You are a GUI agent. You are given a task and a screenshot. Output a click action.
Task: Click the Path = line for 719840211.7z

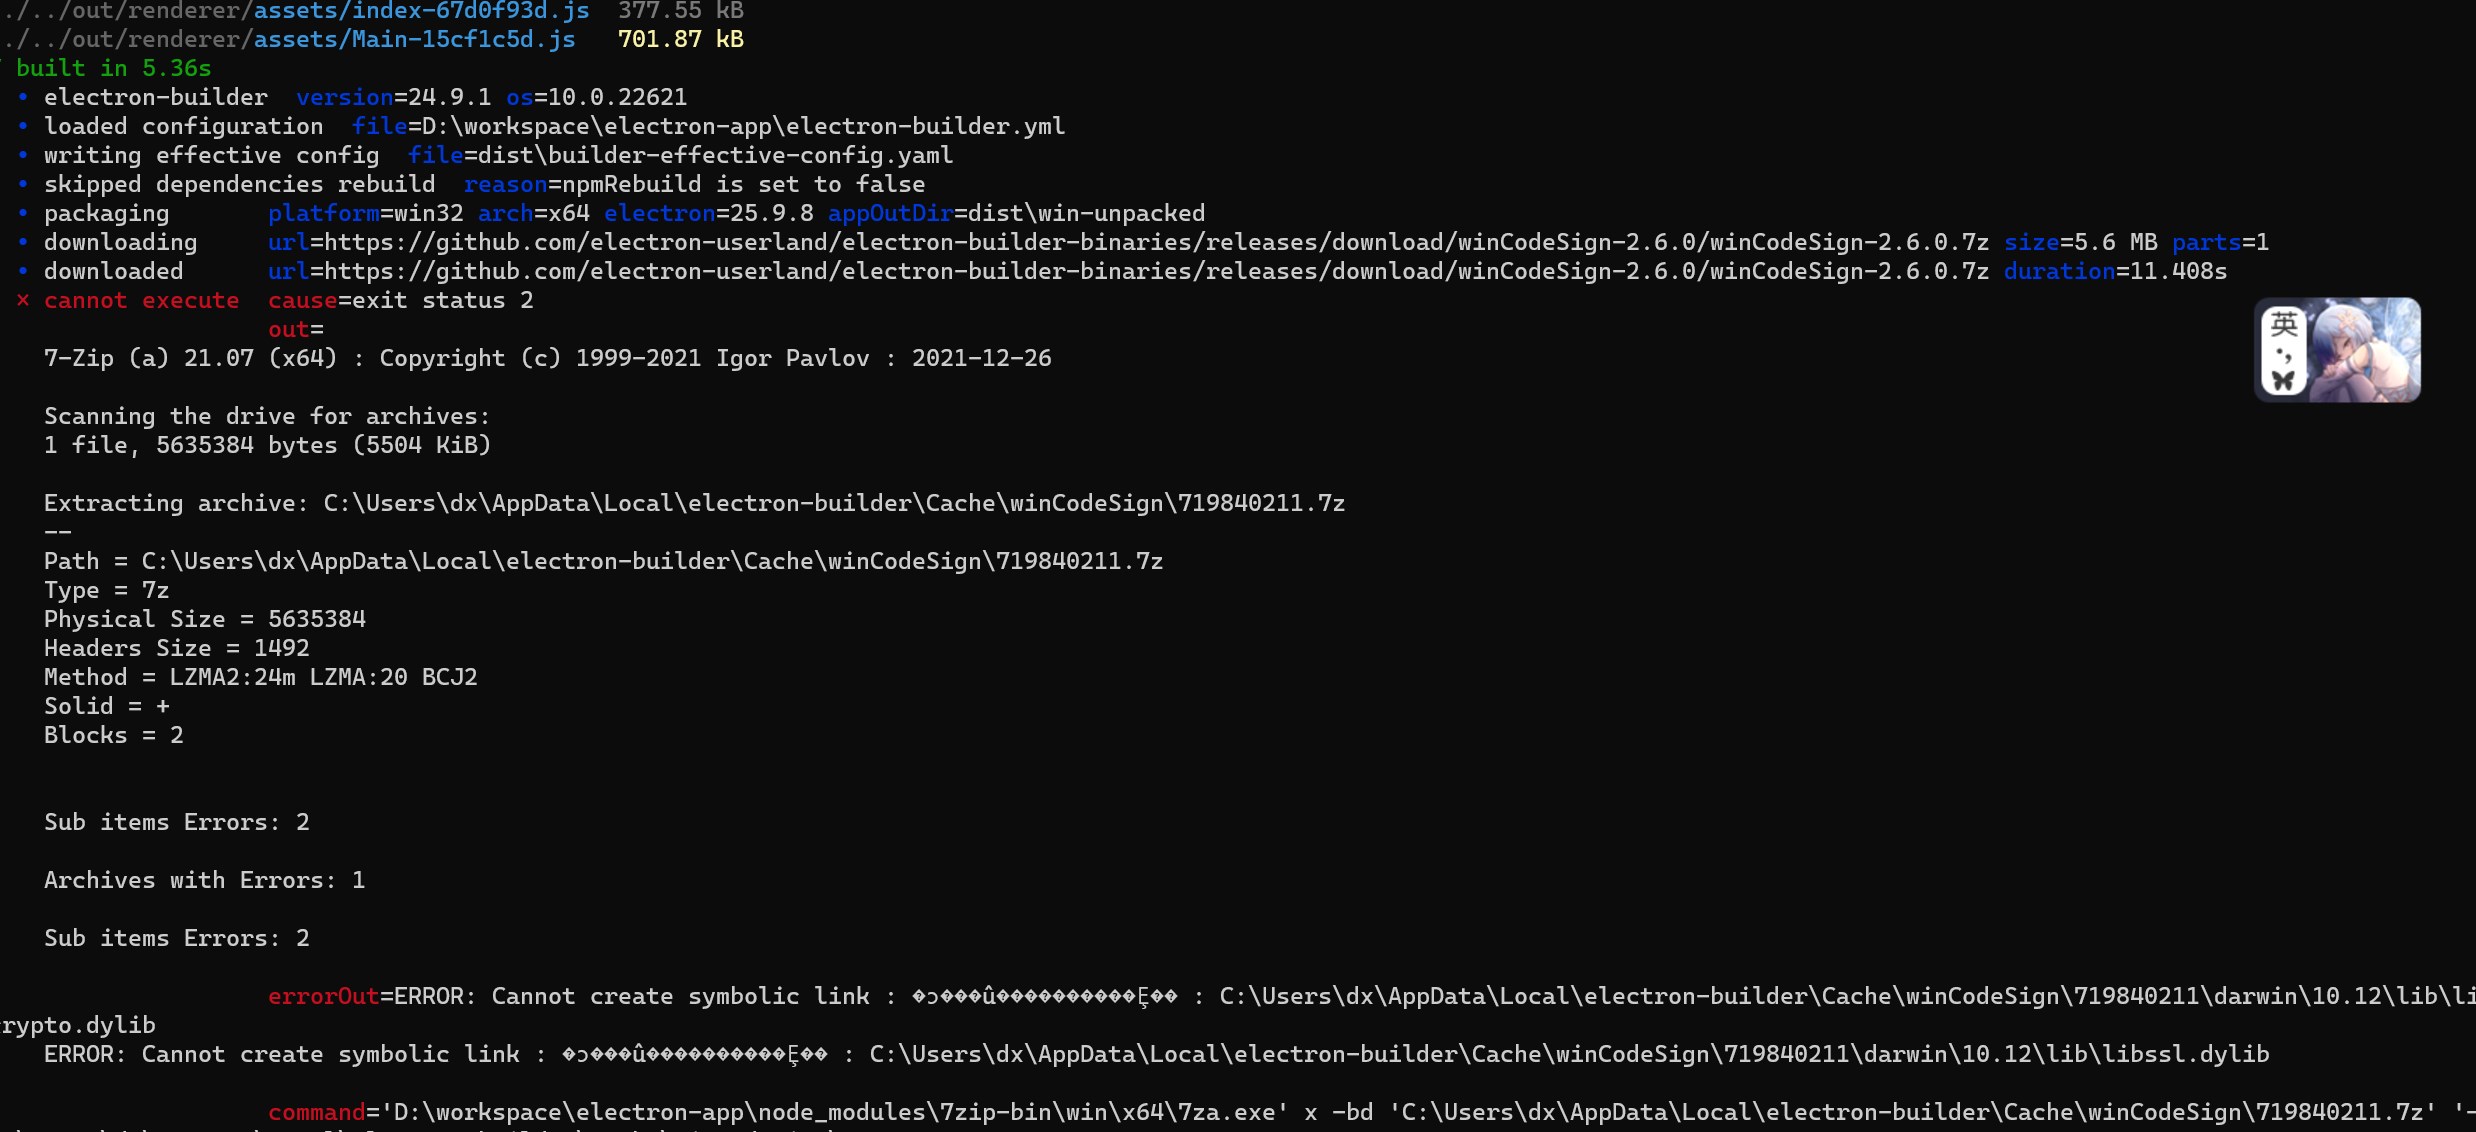pos(603,561)
